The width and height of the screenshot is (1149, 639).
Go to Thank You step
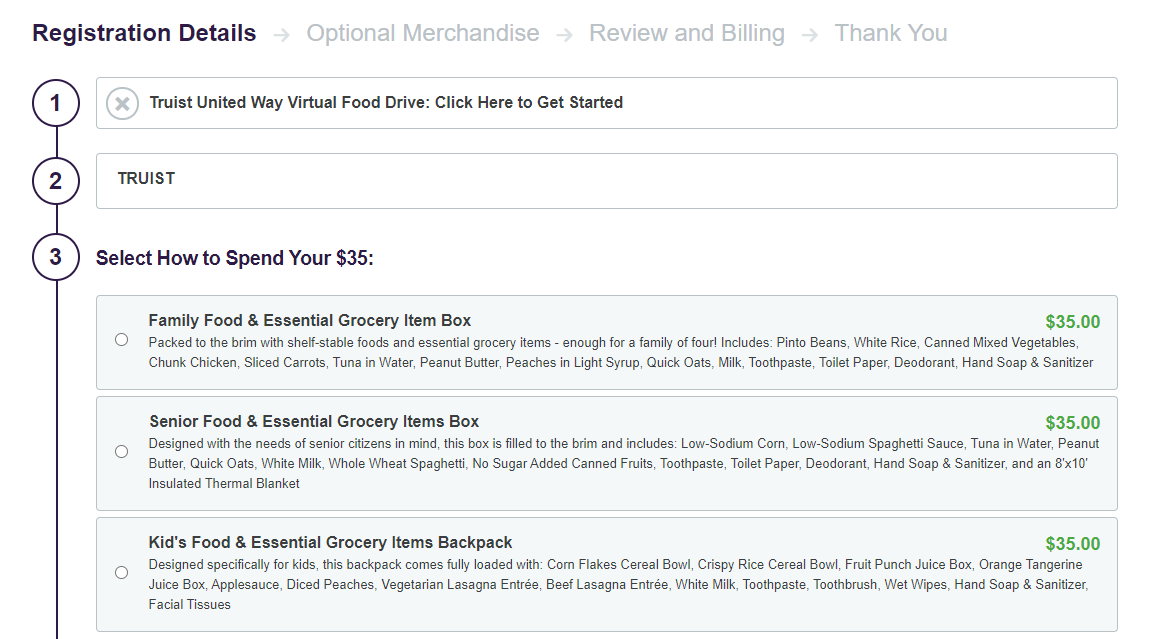890,33
